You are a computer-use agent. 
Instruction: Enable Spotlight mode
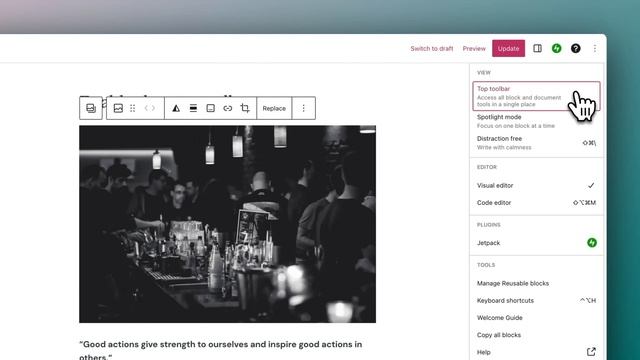536,121
